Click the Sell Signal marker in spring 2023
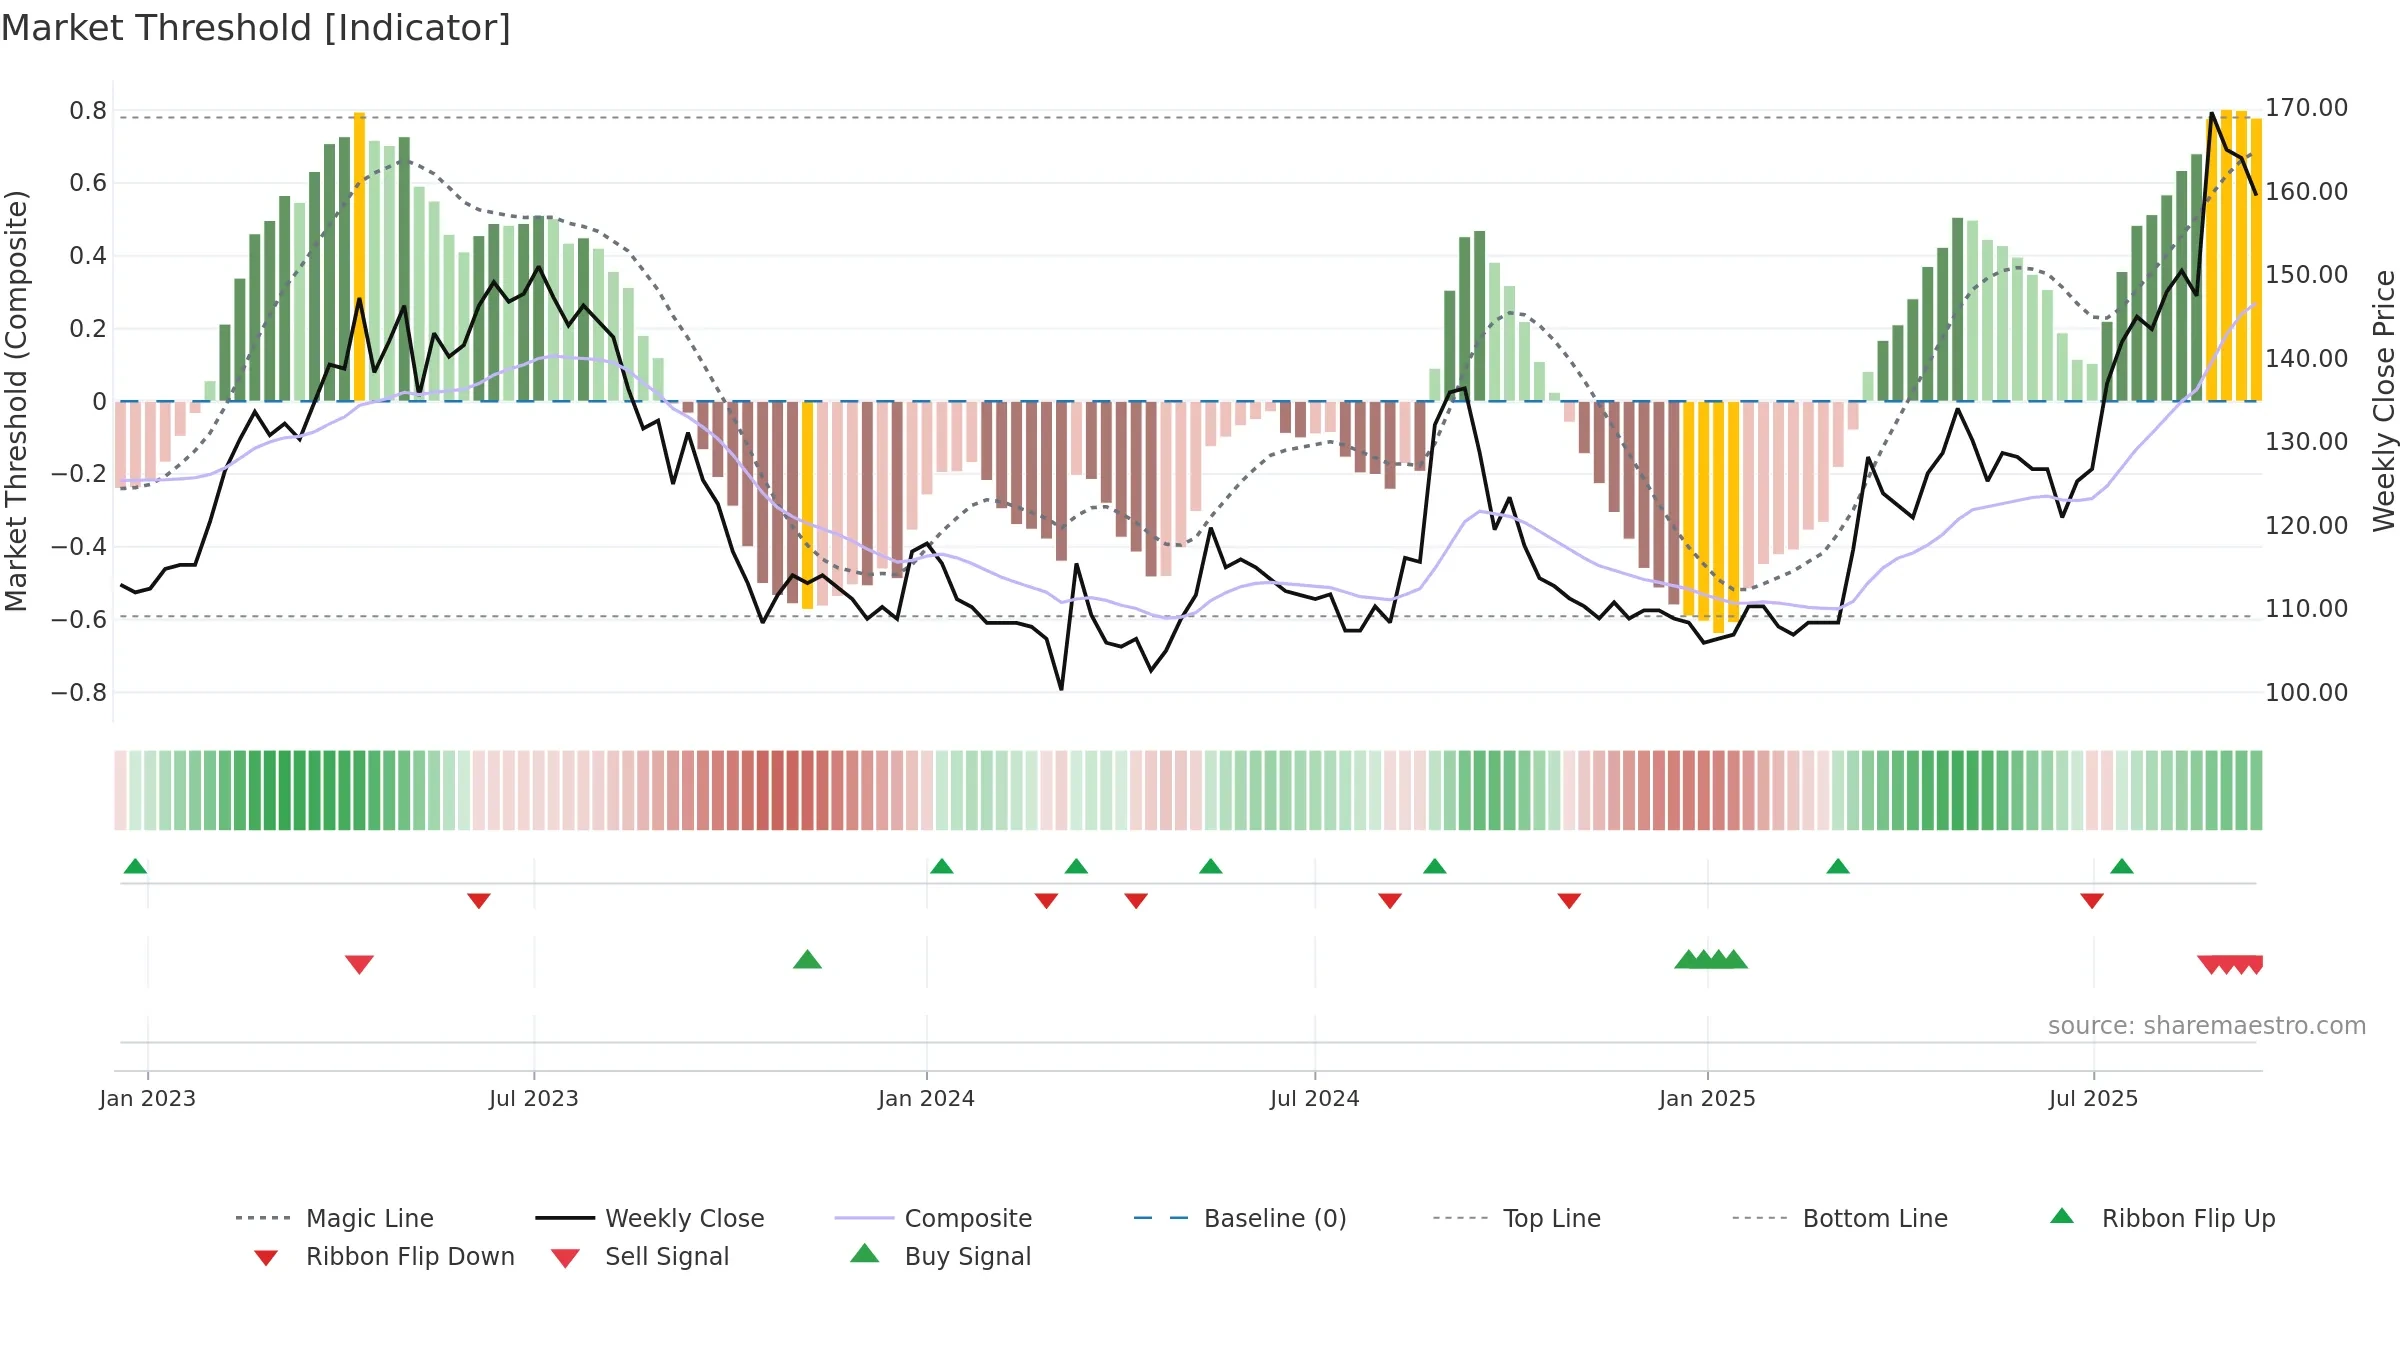Screen dimensions: 2400x1350 (359, 964)
